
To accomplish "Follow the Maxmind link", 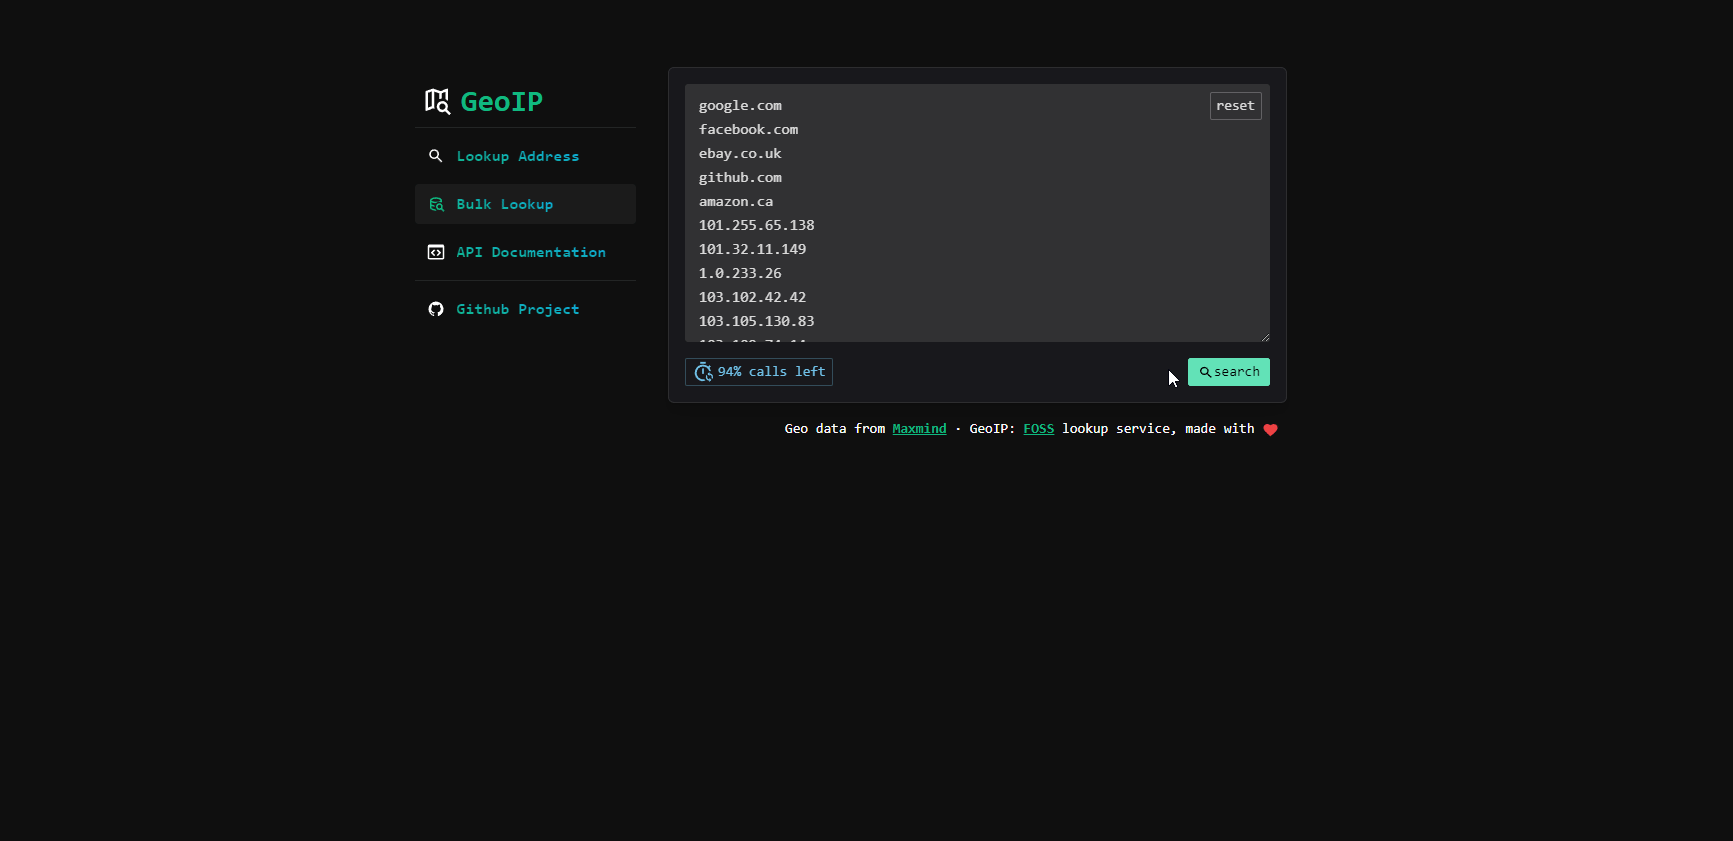I will [x=919, y=429].
